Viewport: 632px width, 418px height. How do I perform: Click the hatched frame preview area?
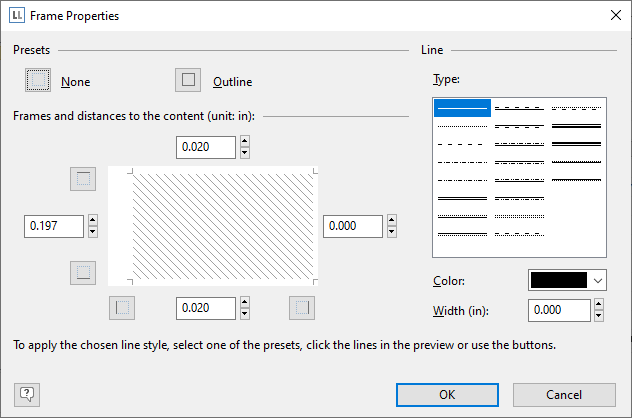point(213,226)
